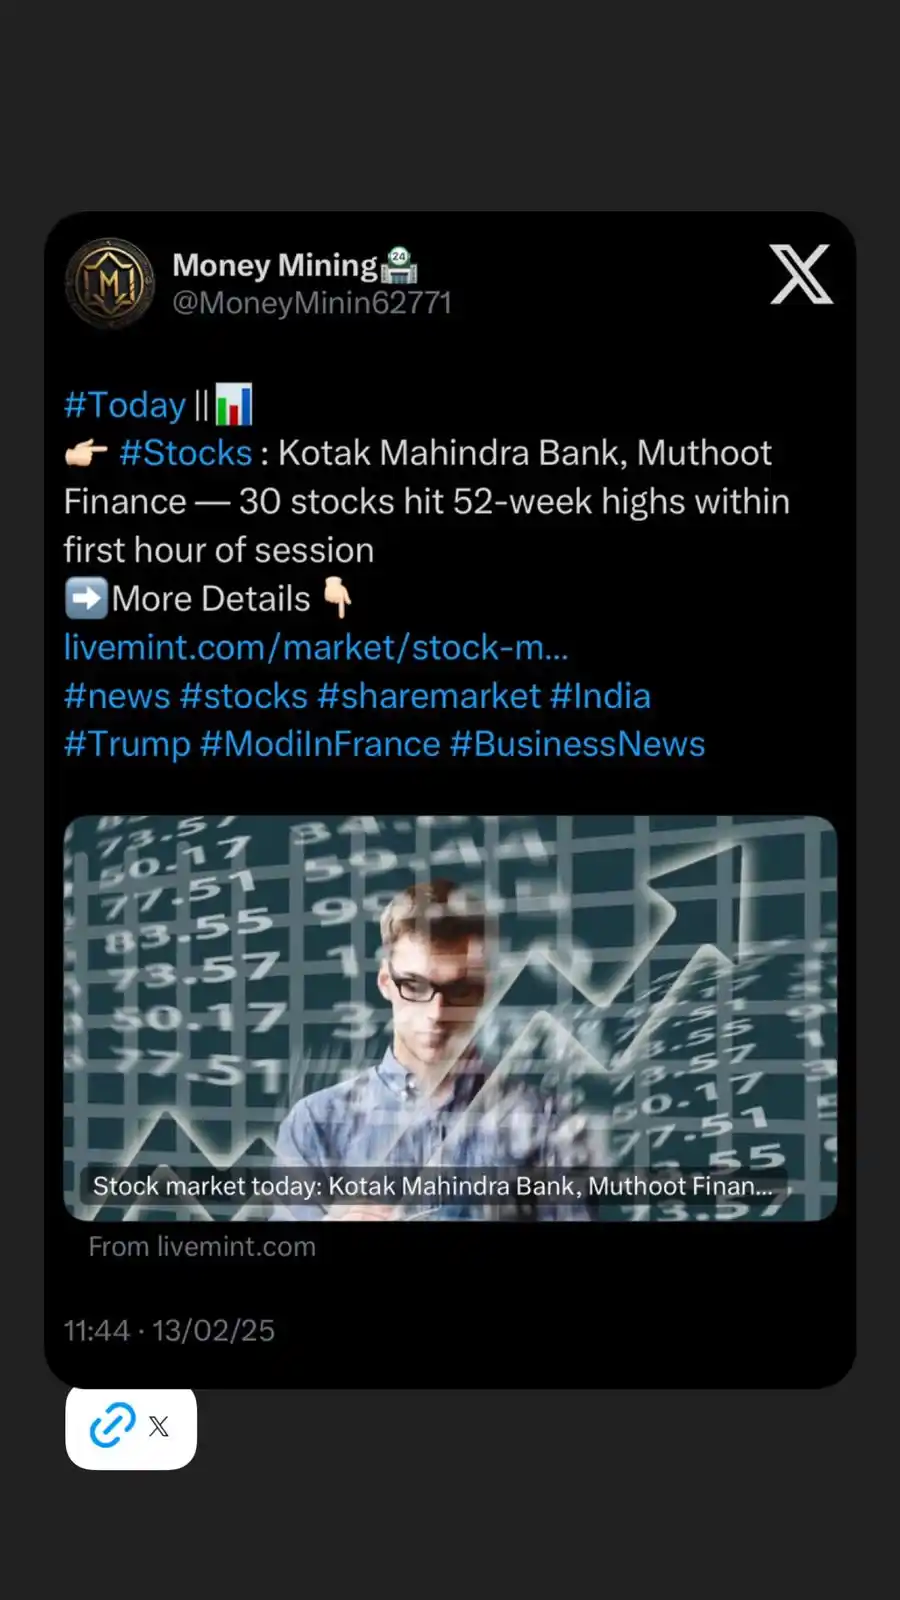The image size is (900, 1600).
Task: Click the stock market article preview image
Action: tap(450, 1000)
